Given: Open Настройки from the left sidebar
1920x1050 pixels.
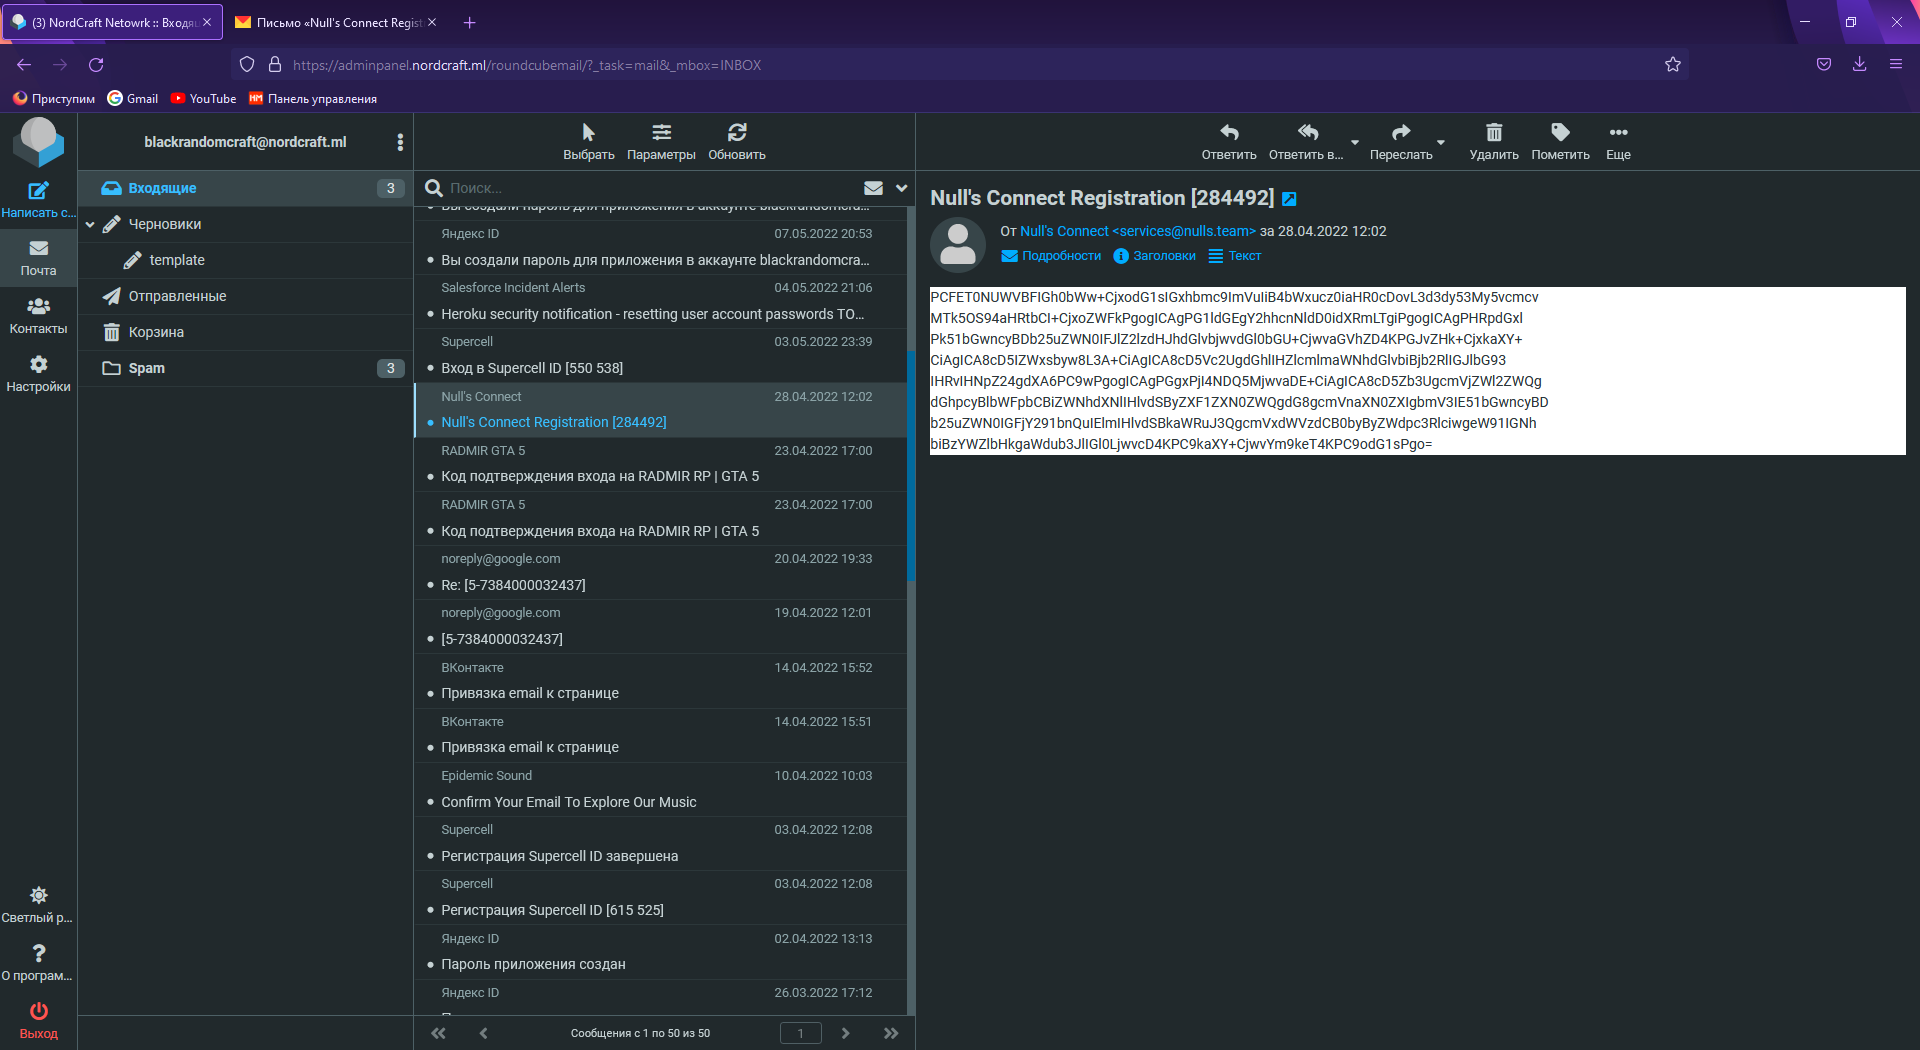Looking at the screenshot, I should [x=38, y=372].
